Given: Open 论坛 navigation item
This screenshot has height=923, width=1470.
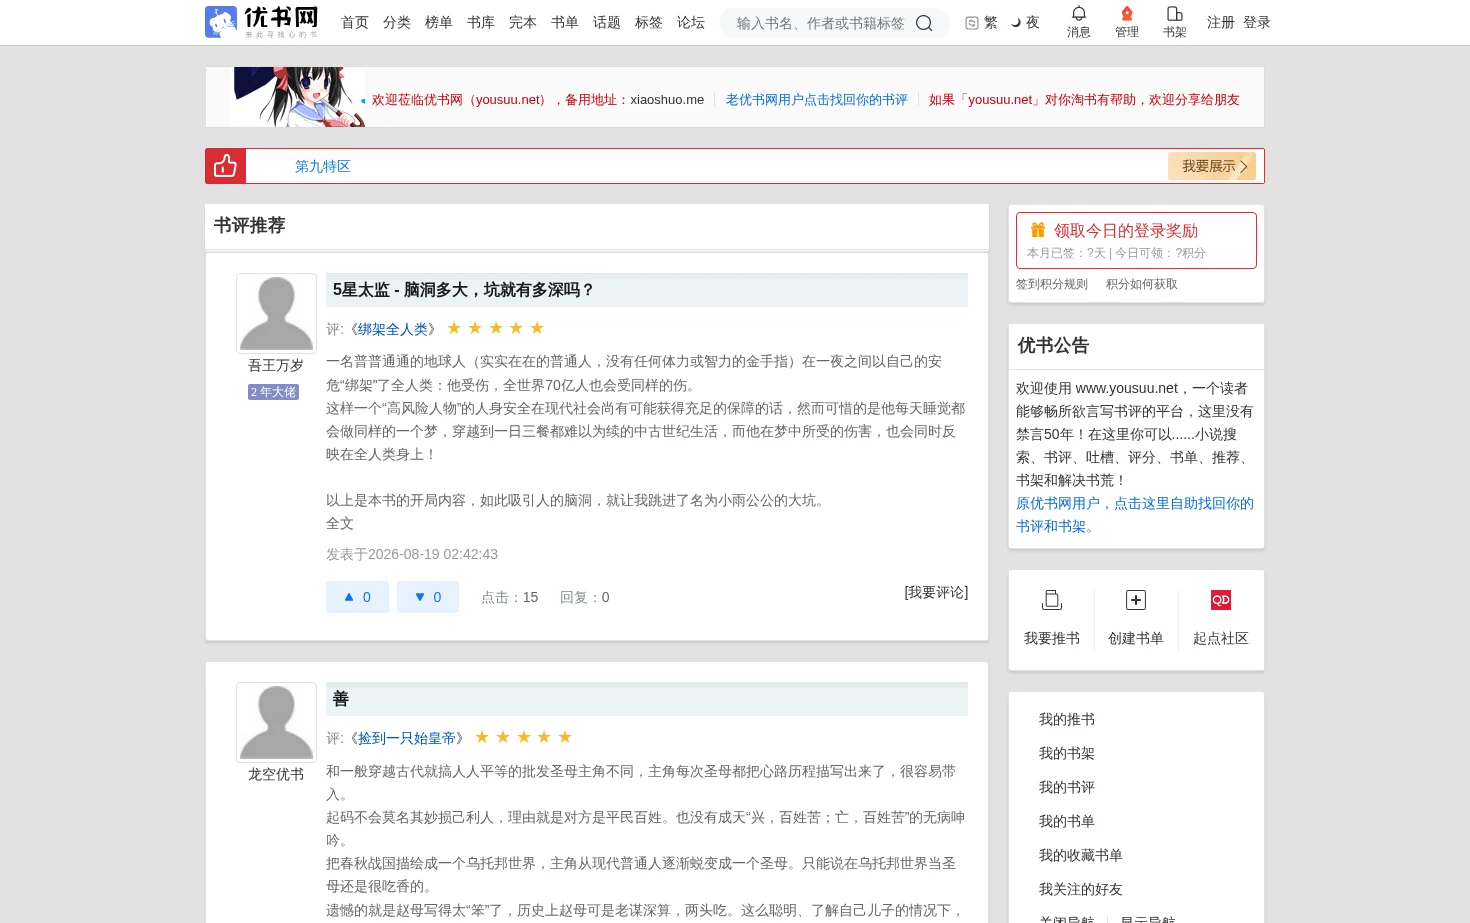Looking at the screenshot, I should click(x=691, y=22).
